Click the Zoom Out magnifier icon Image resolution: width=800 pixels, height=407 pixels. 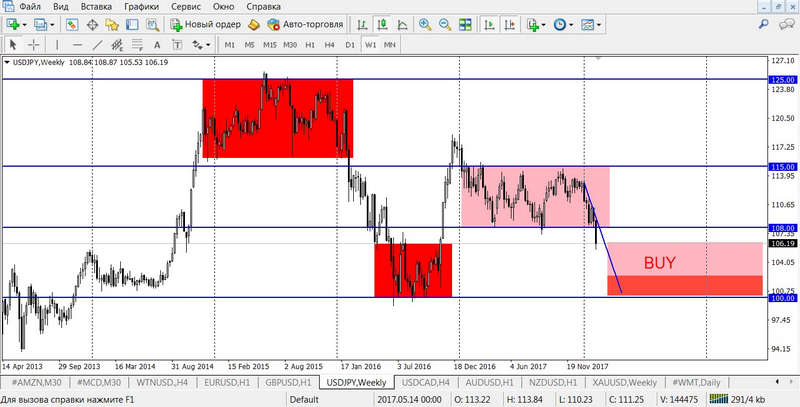point(444,24)
